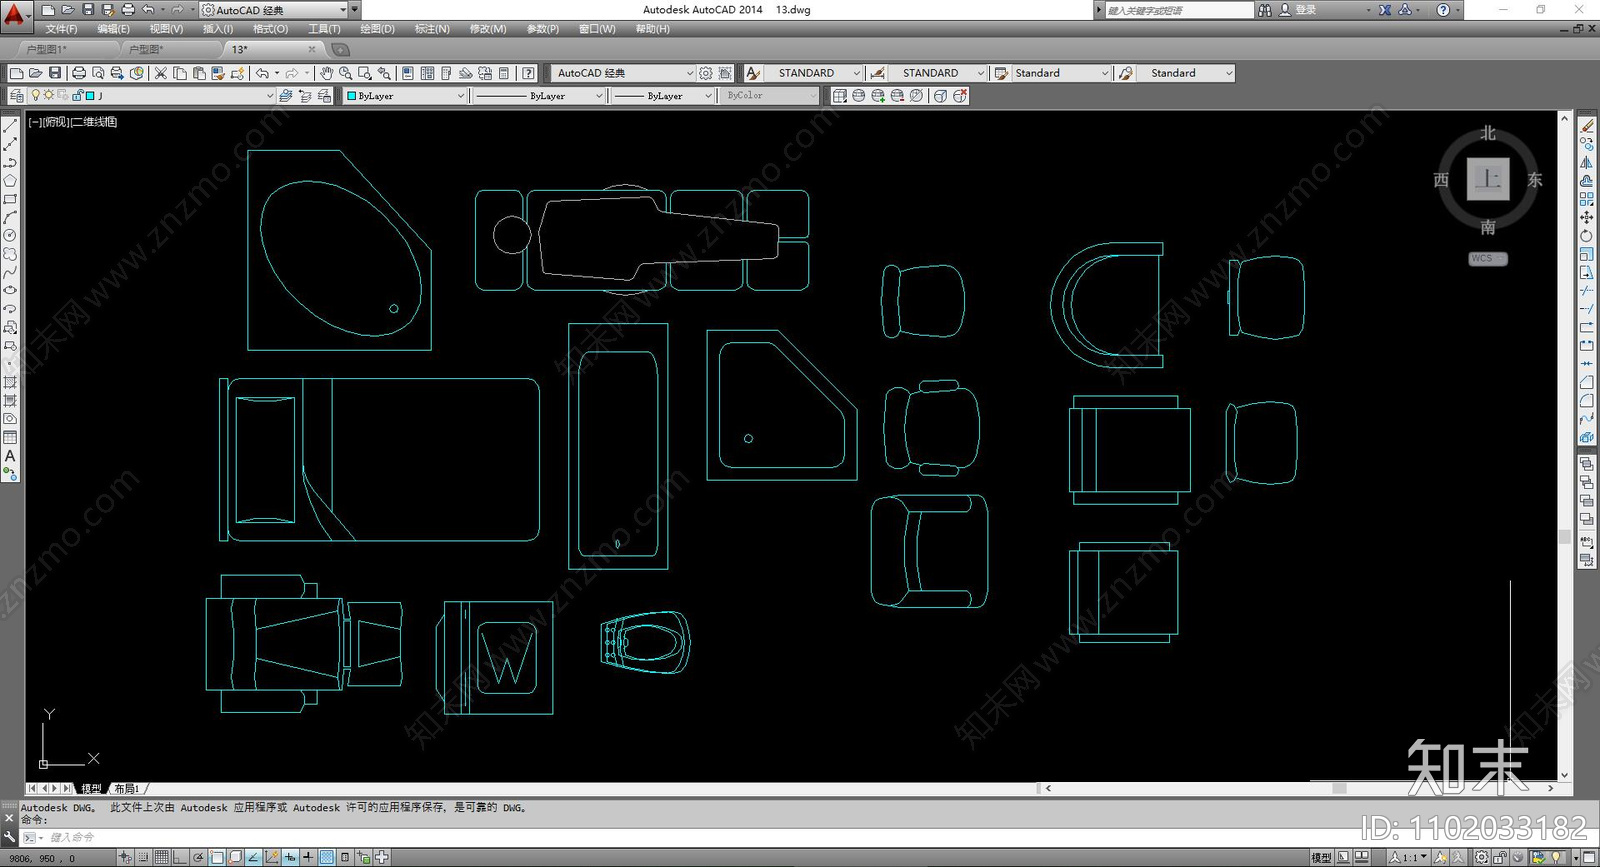Click the 模型 model space button
This screenshot has width=1600, height=867.
click(x=1321, y=858)
